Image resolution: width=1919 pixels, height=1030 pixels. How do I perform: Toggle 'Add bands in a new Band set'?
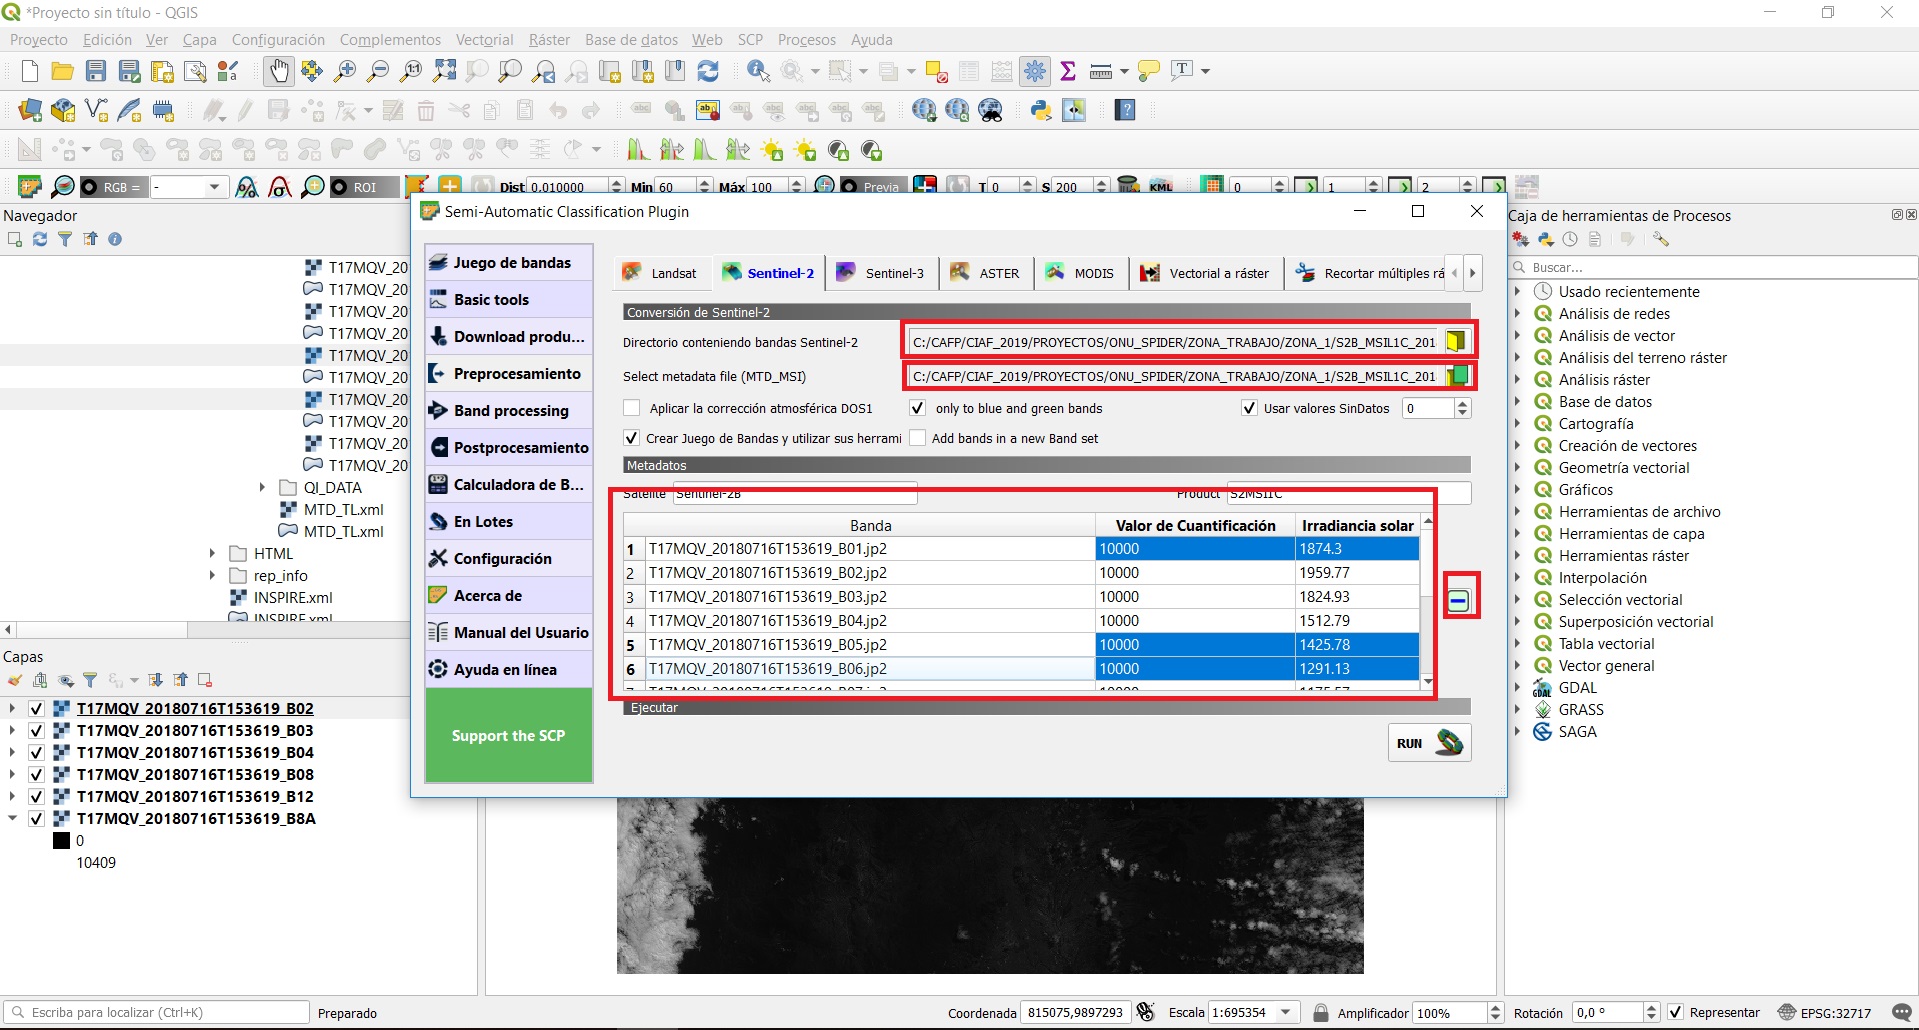[x=917, y=438]
